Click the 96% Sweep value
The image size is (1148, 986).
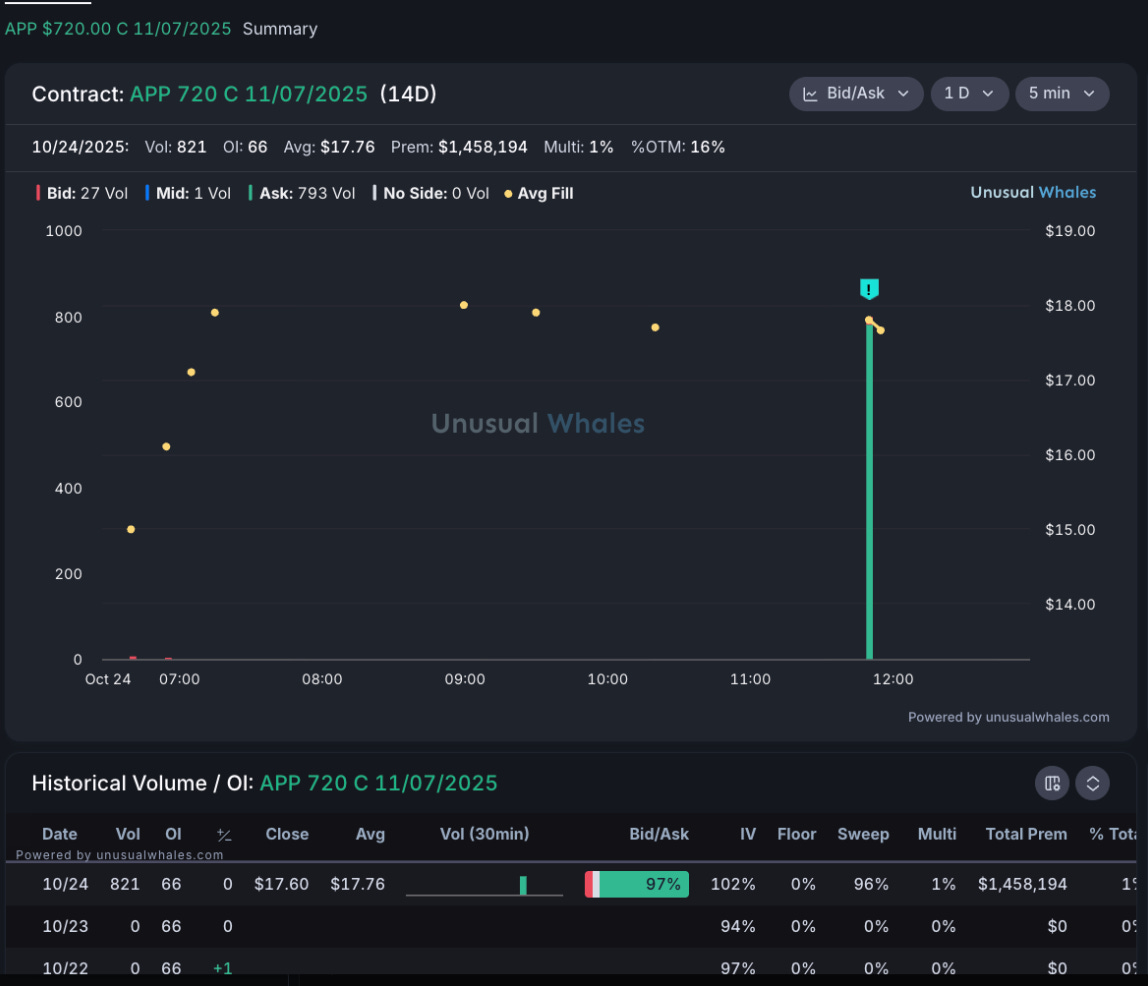(x=871, y=884)
